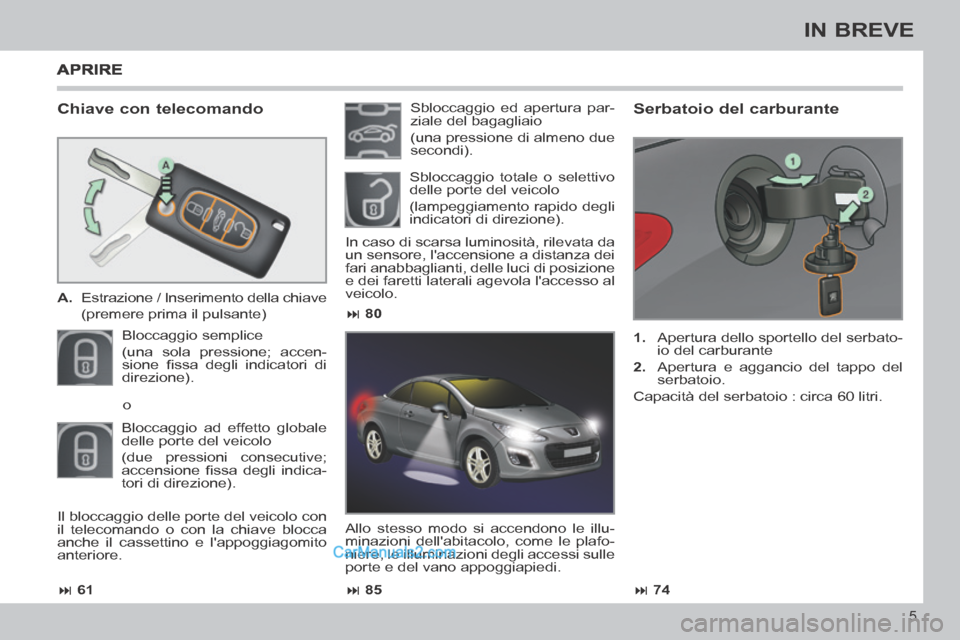Follow page reference 61
Viewport: 960px width, 640px height.
tap(77, 590)
